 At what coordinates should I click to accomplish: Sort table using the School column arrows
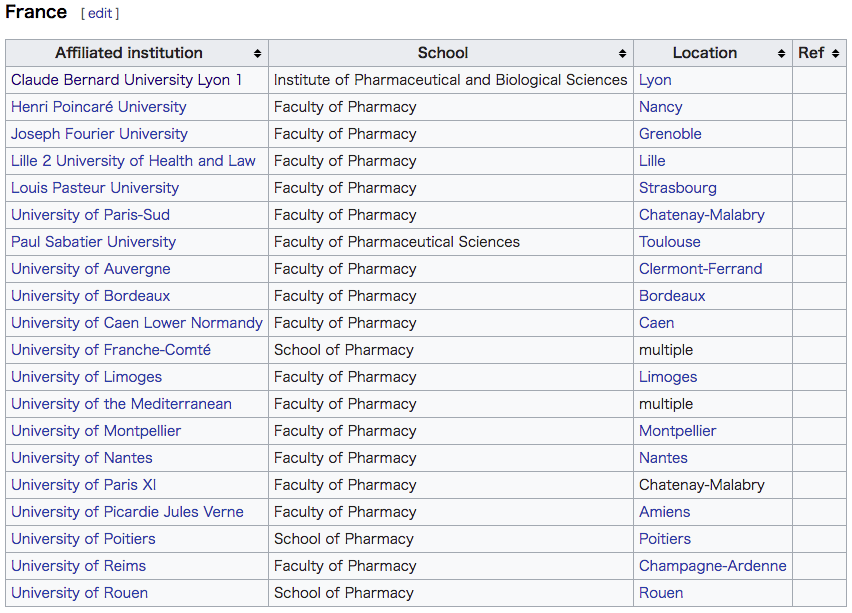[622, 53]
